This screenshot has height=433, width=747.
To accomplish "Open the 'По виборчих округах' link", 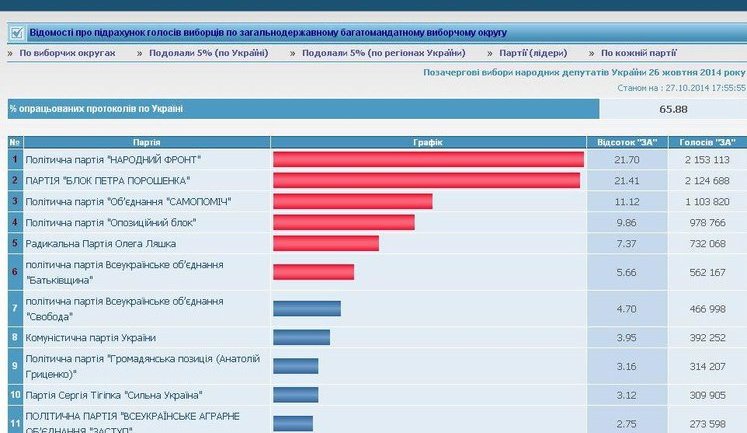I will pos(67,53).
